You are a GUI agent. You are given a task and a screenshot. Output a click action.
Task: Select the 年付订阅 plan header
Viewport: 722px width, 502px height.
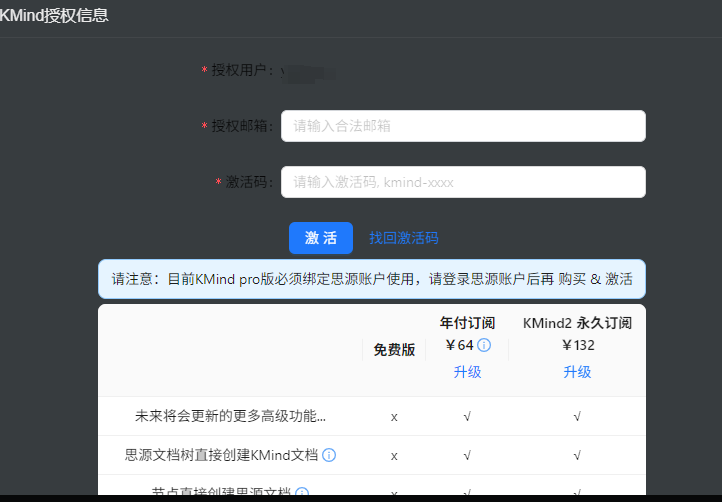(x=467, y=323)
